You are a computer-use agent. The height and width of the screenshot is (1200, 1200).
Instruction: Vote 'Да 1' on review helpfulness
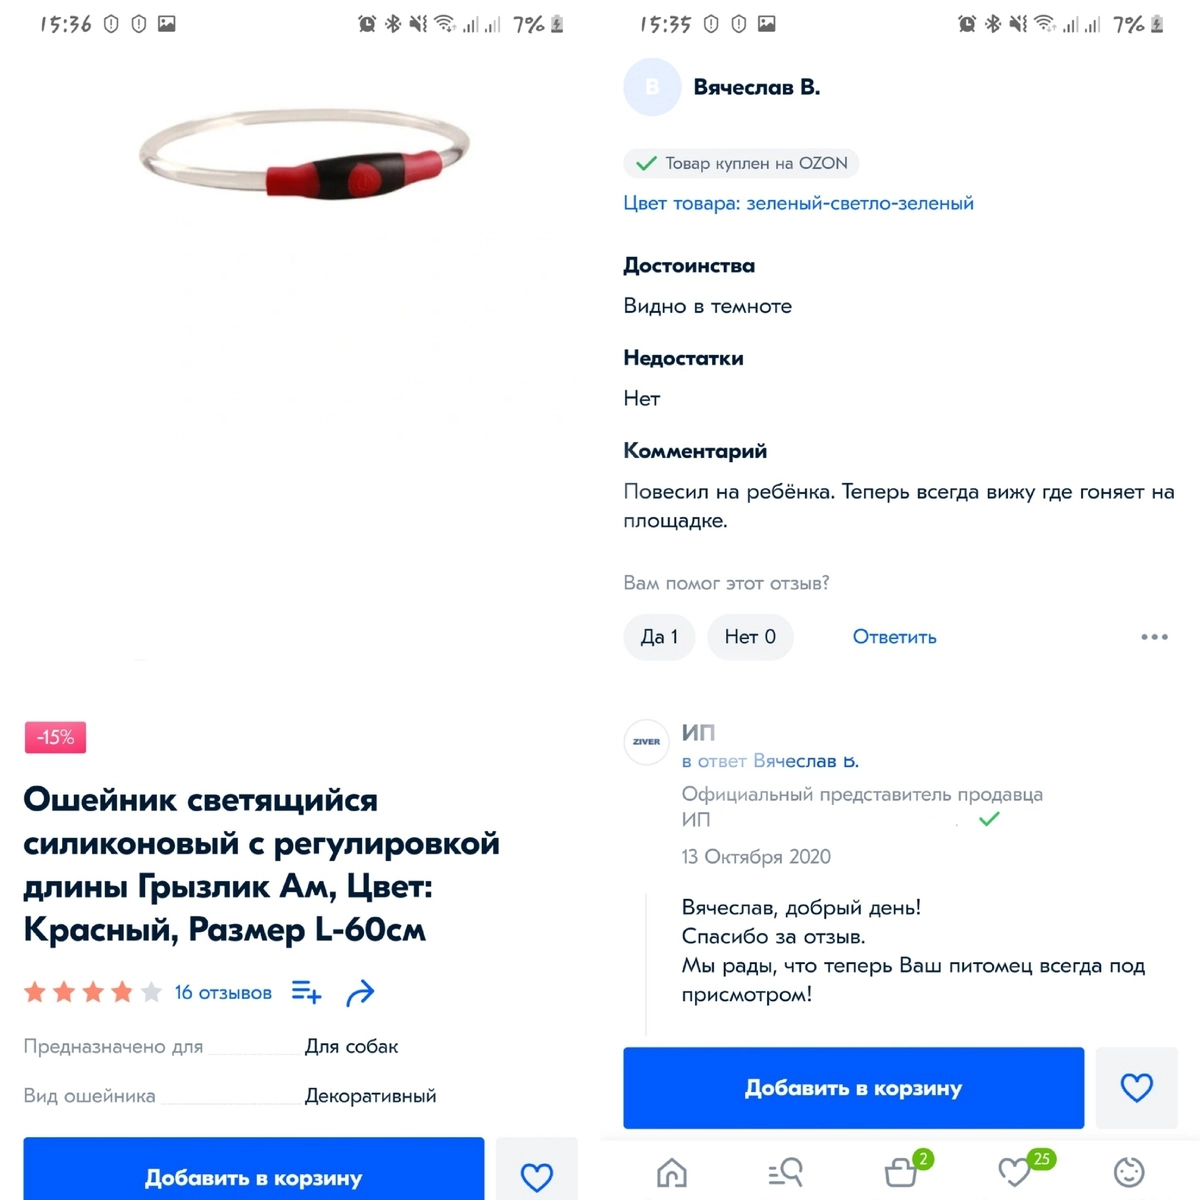pos(659,637)
